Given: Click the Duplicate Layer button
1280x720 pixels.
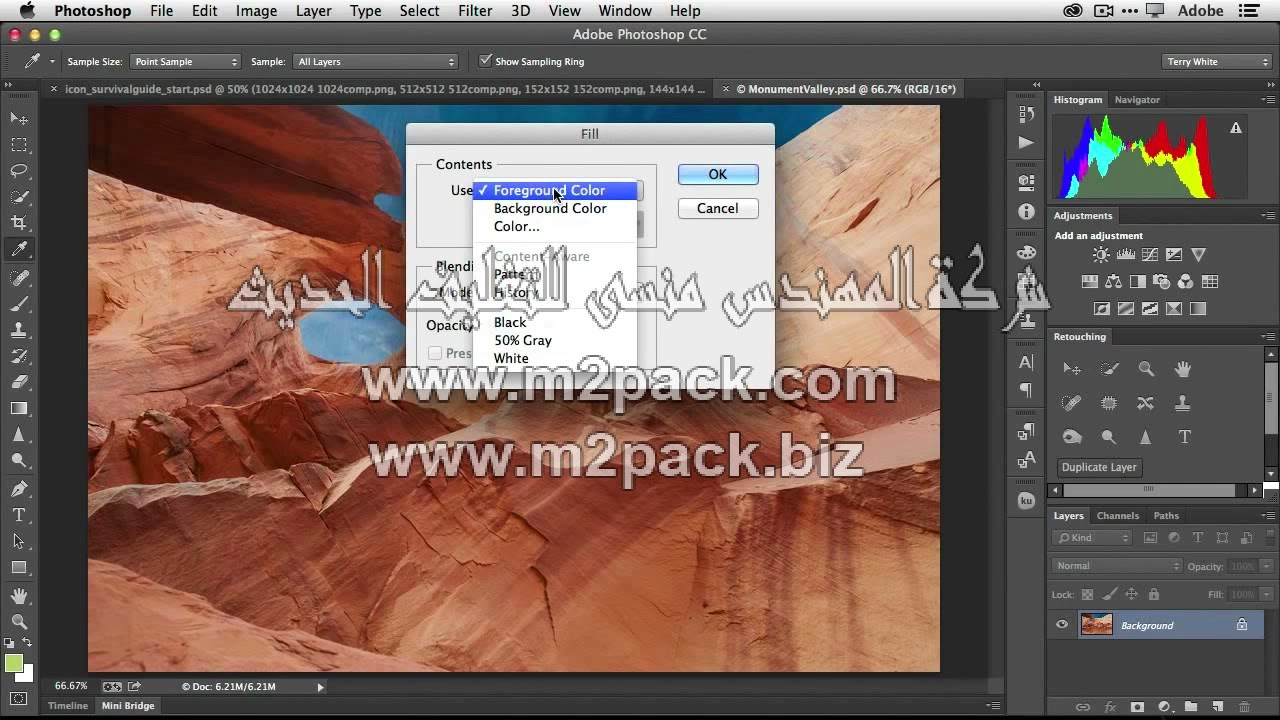Looking at the screenshot, I should pos(1099,467).
